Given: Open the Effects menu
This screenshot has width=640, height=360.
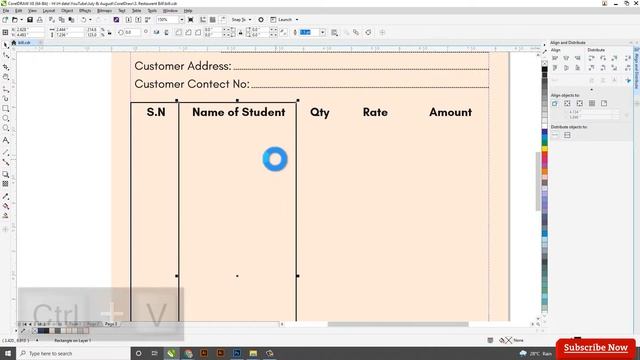Looking at the screenshot, I should point(85,11).
